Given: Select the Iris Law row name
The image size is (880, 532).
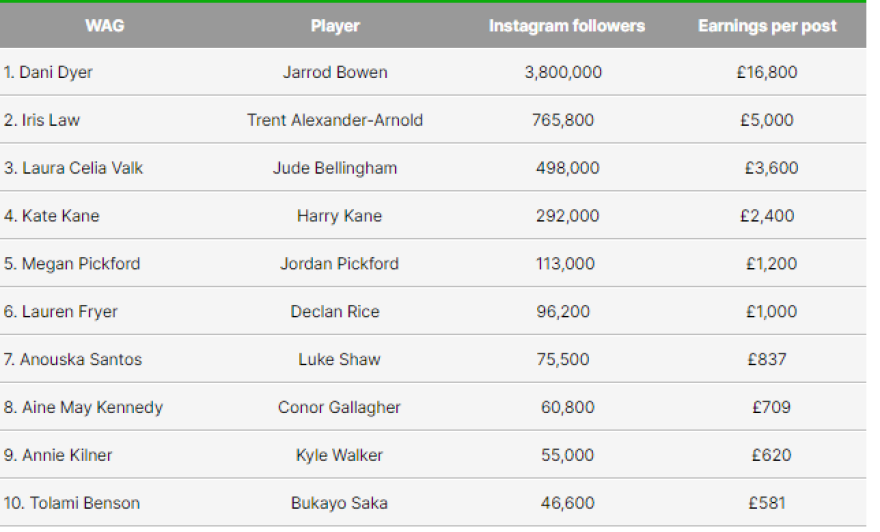Looking at the screenshot, I should click(x=42, y=120).
